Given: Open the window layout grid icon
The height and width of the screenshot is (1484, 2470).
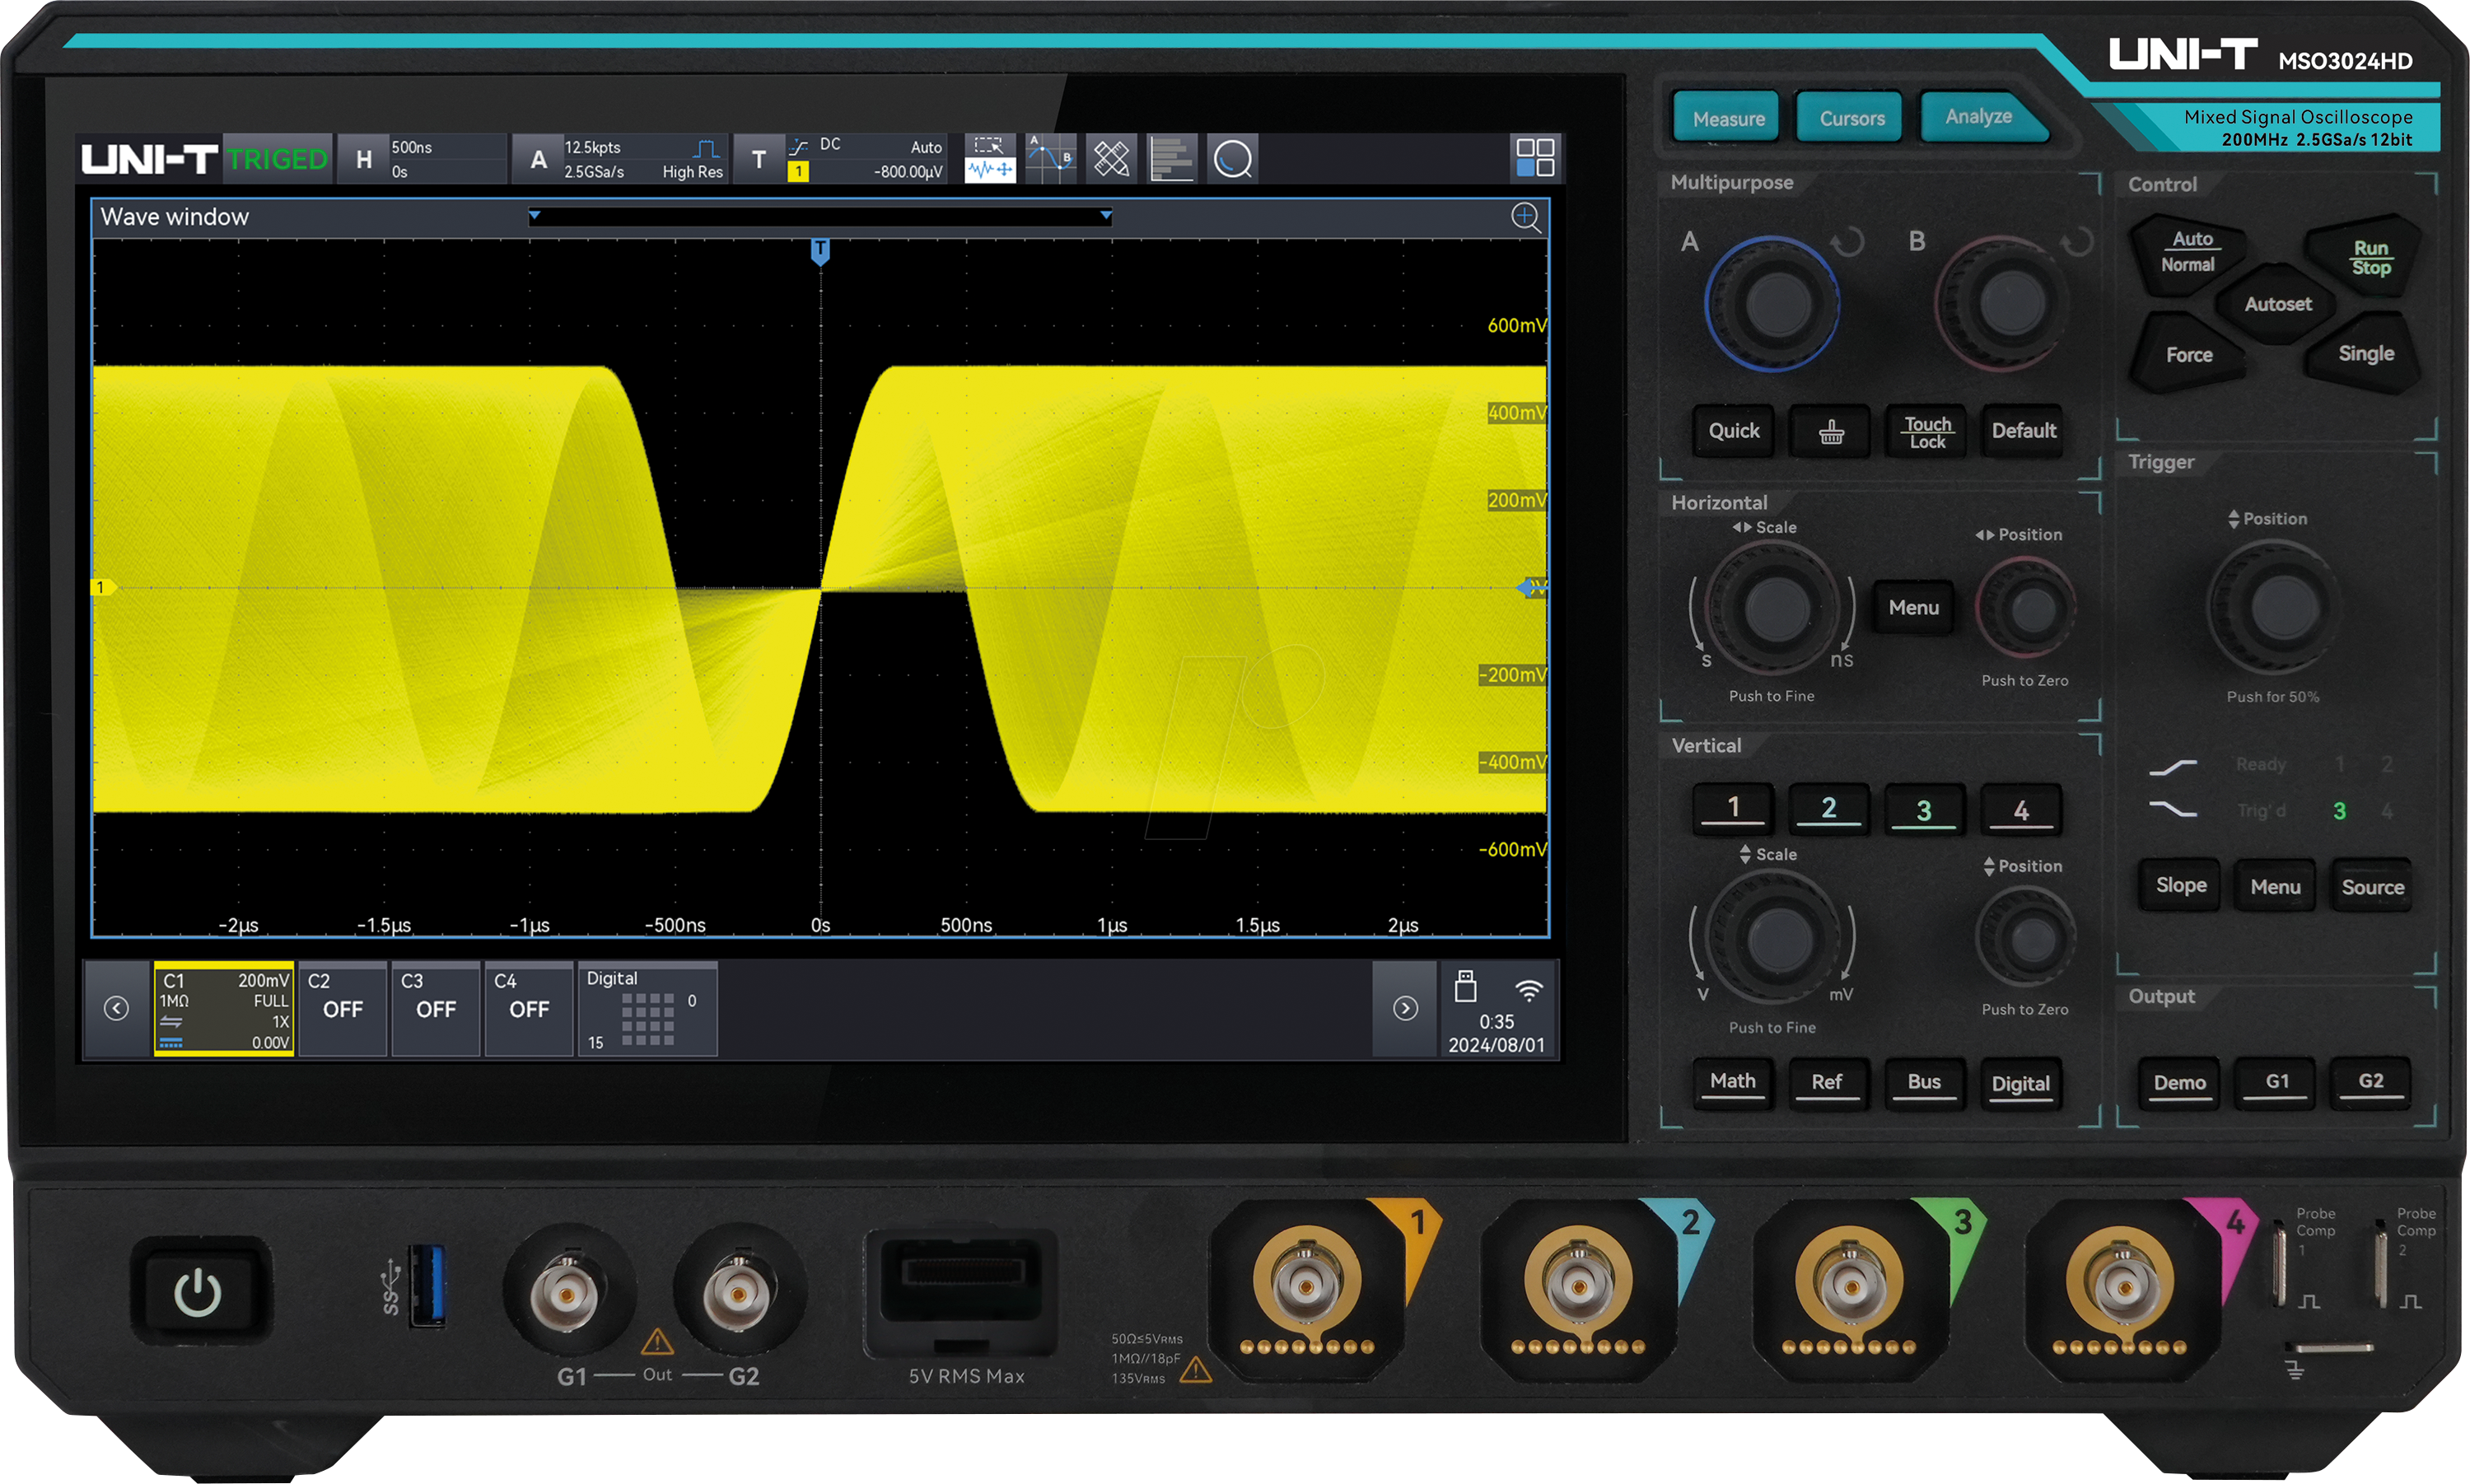Looking at the screenshot, I should pos(1535,158).
